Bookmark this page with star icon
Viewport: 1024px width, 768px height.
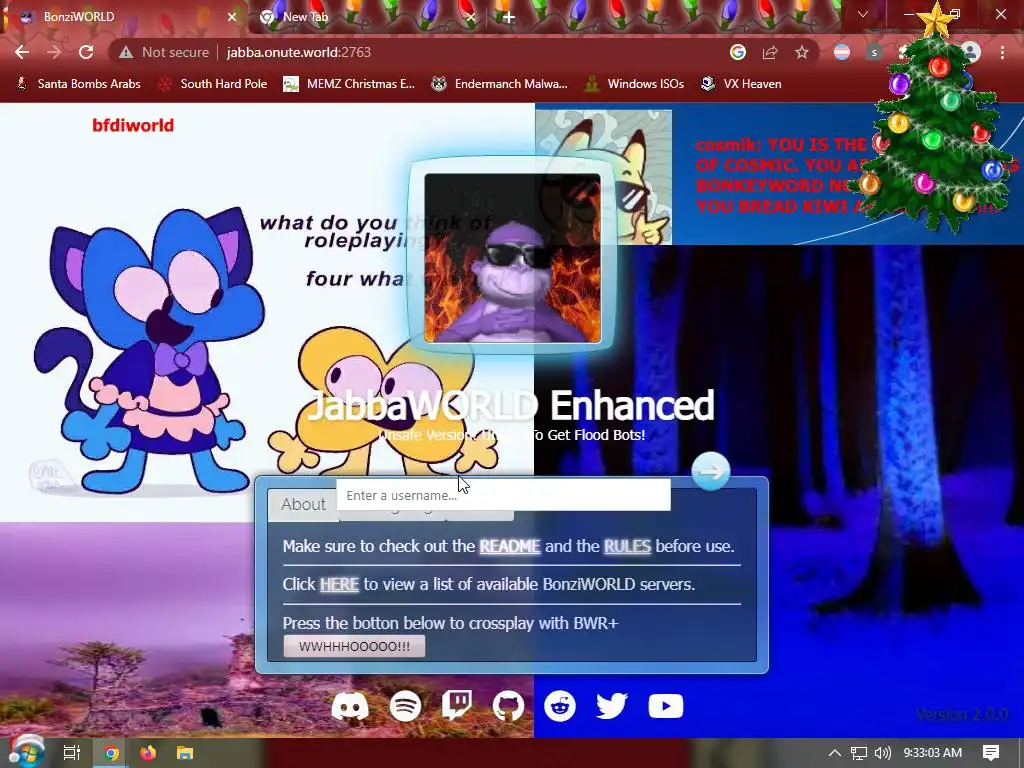coord(802,52)
